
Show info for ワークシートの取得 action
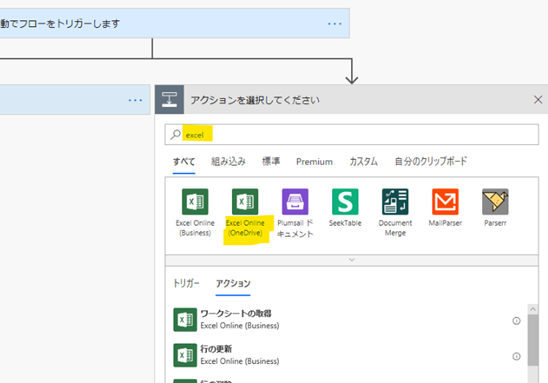coord(516,321)
